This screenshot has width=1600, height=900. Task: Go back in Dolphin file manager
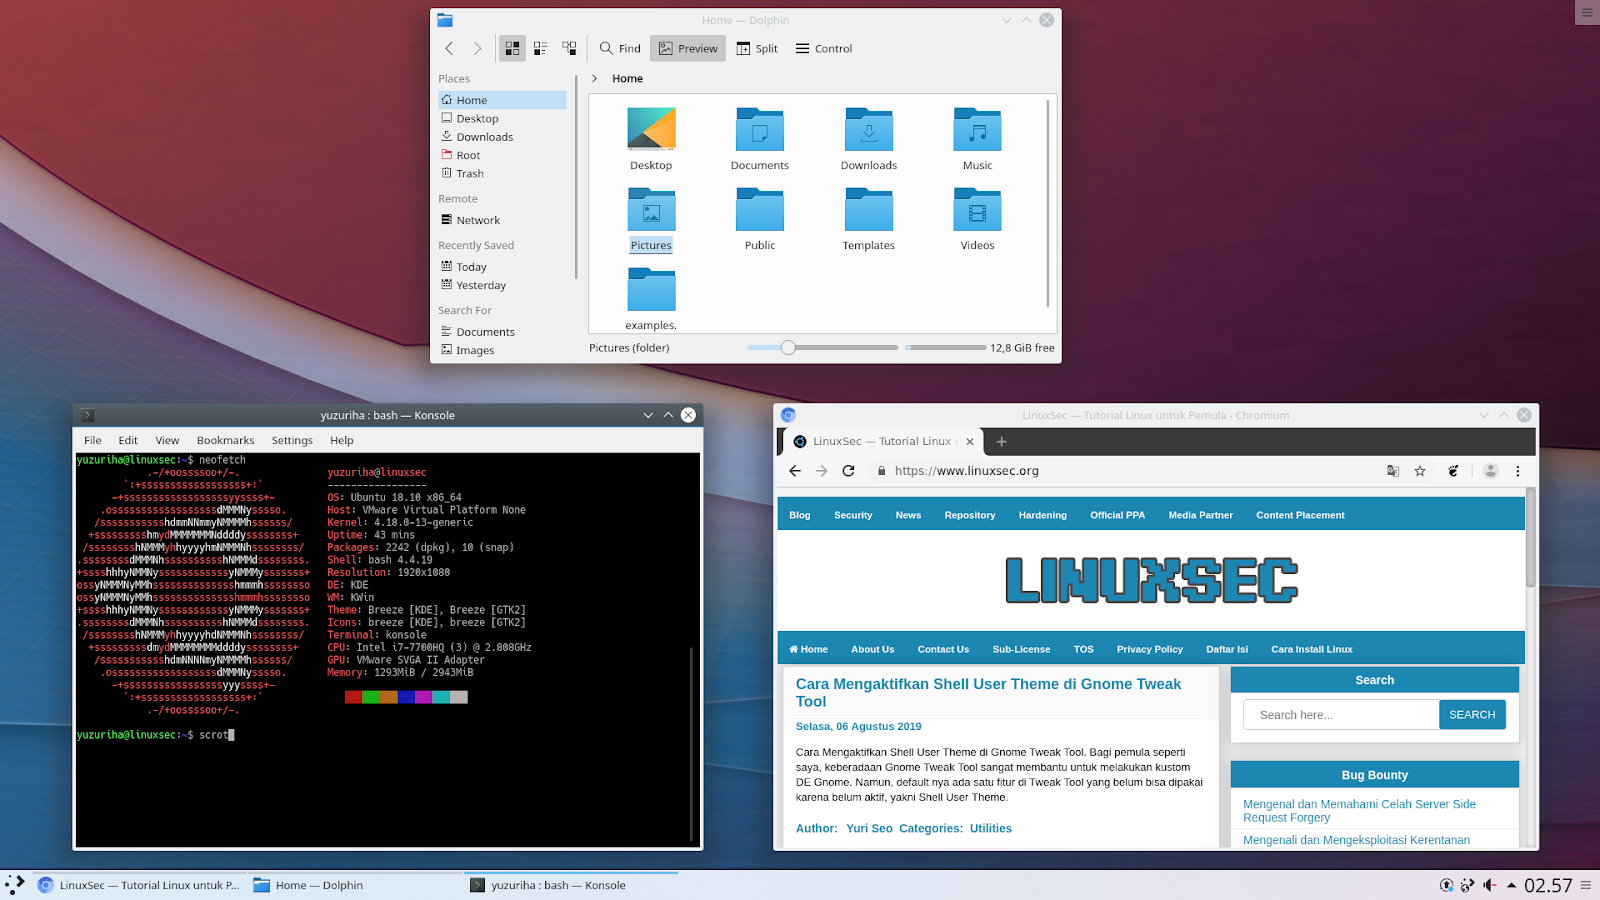[449, 48]
